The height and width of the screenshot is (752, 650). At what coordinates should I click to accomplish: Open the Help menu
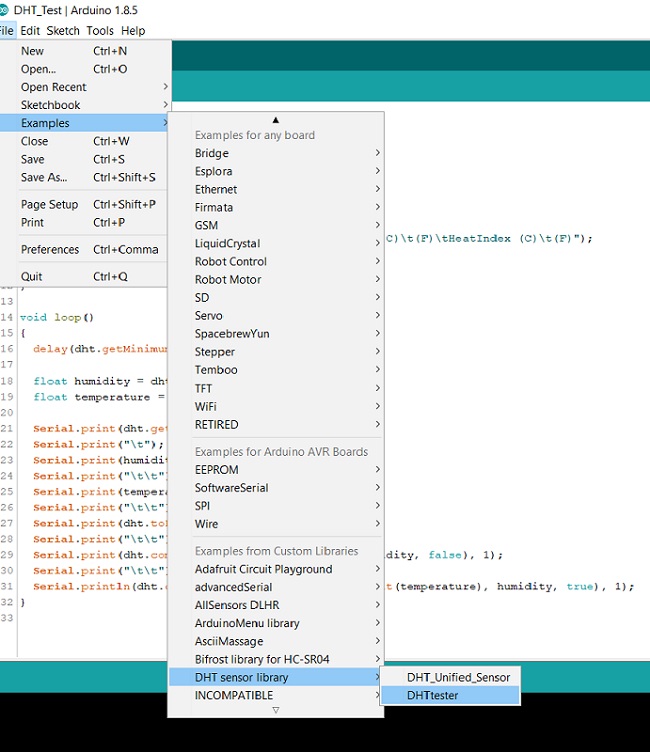coord(133,31)
